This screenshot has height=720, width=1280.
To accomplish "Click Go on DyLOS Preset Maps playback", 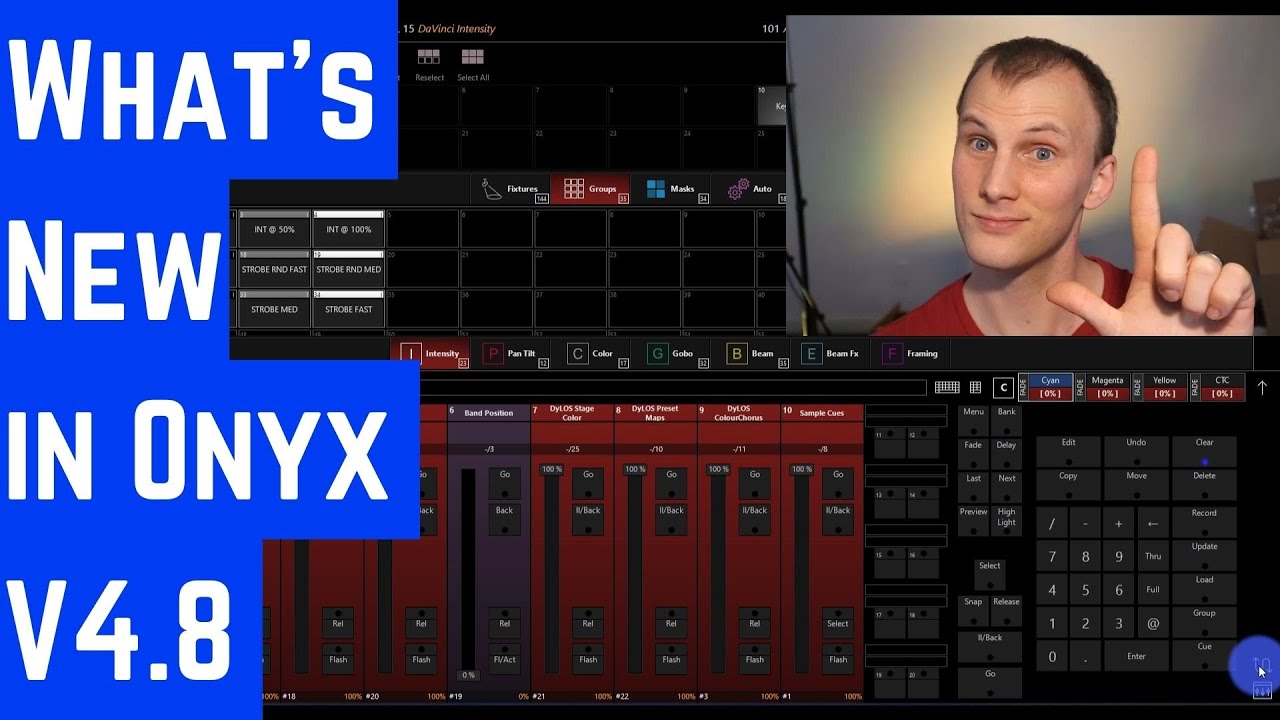I will (671, 483).
